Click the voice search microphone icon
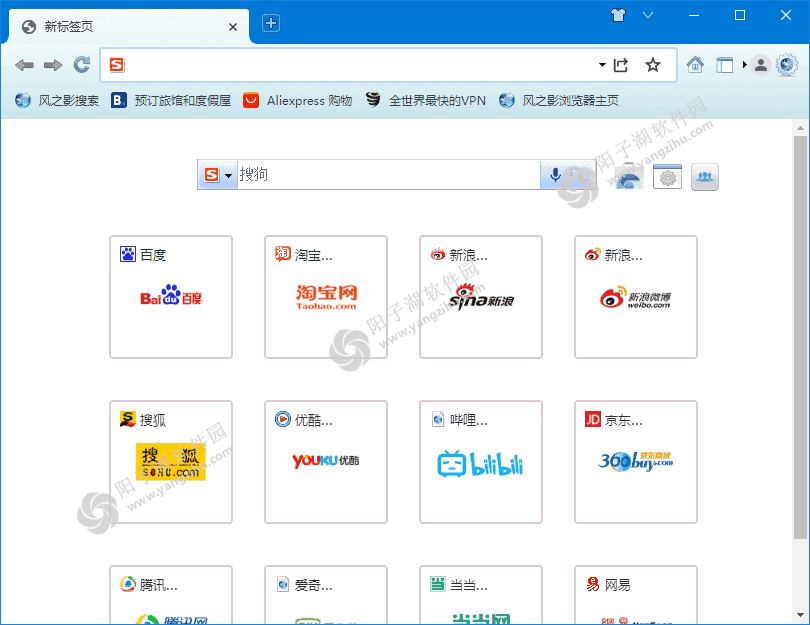This screenshot has height=625, width=810. (x=556, y=174)
